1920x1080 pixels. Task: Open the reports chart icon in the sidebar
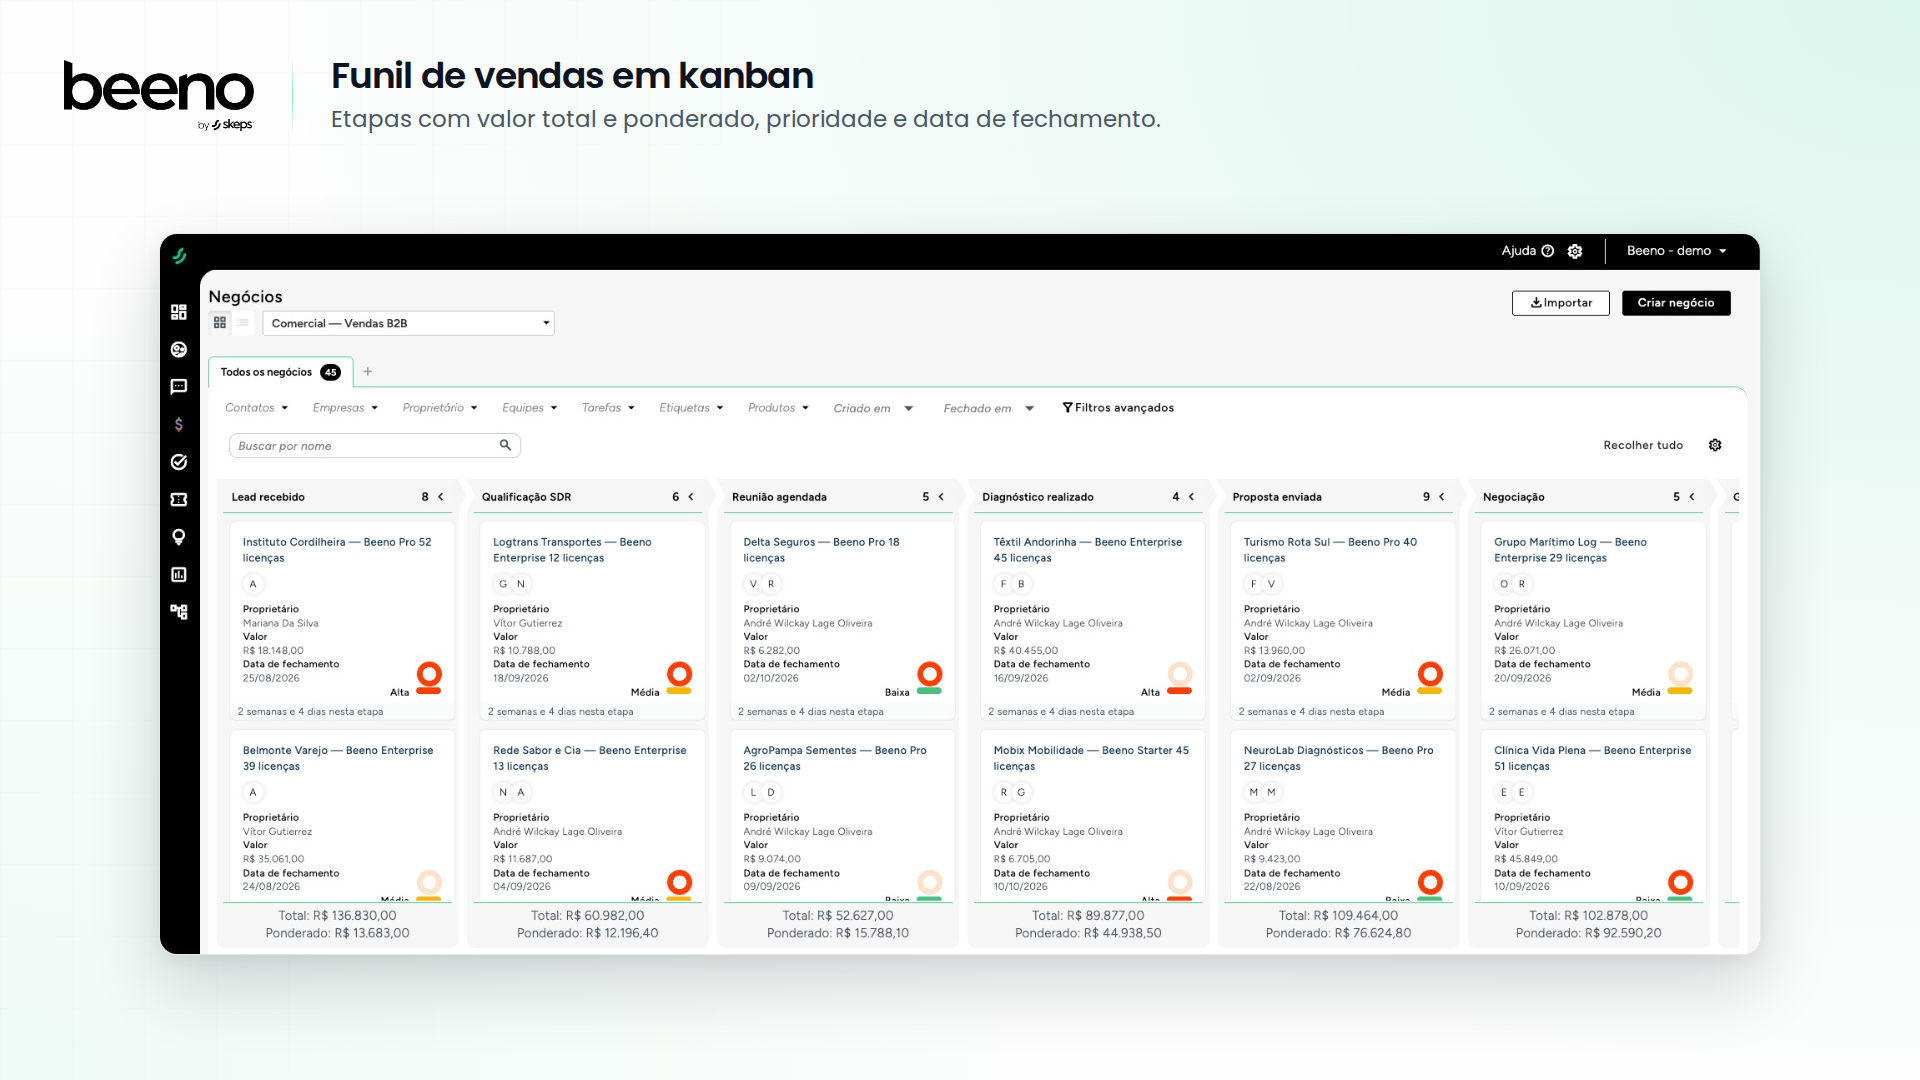point(179,574)
